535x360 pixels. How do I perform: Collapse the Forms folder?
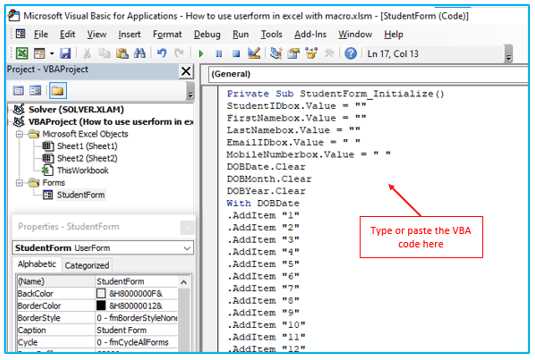(19, 183)
